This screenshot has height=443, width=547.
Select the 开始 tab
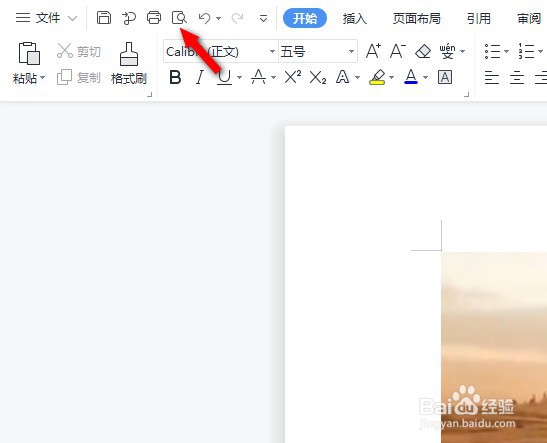coord(305,18)
